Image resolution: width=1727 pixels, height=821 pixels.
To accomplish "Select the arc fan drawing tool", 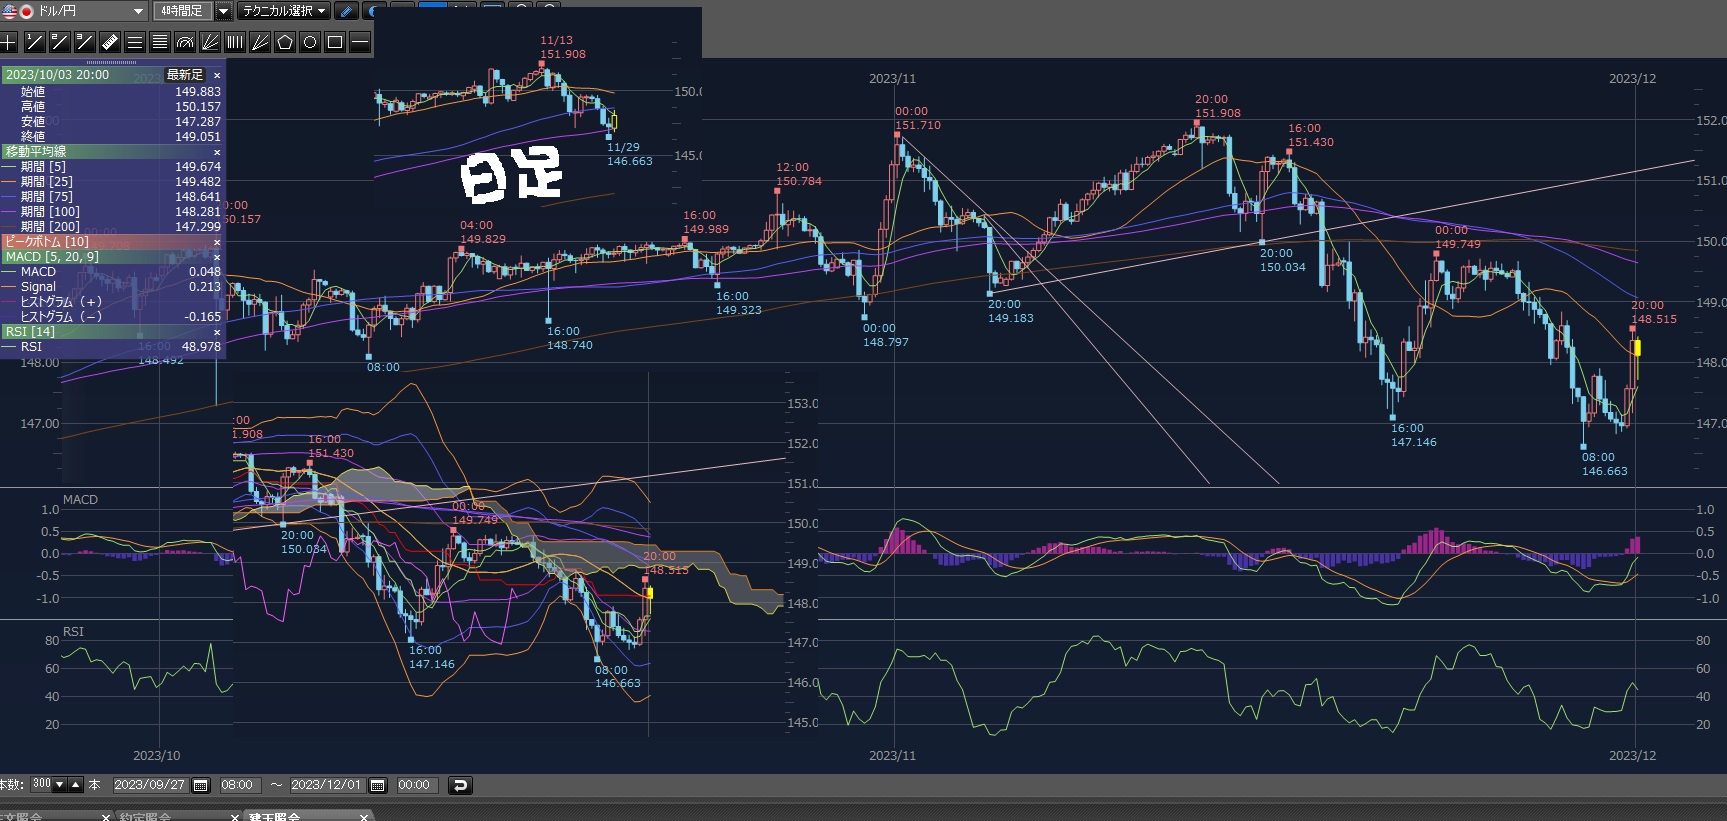I will (x=184, y=42).
